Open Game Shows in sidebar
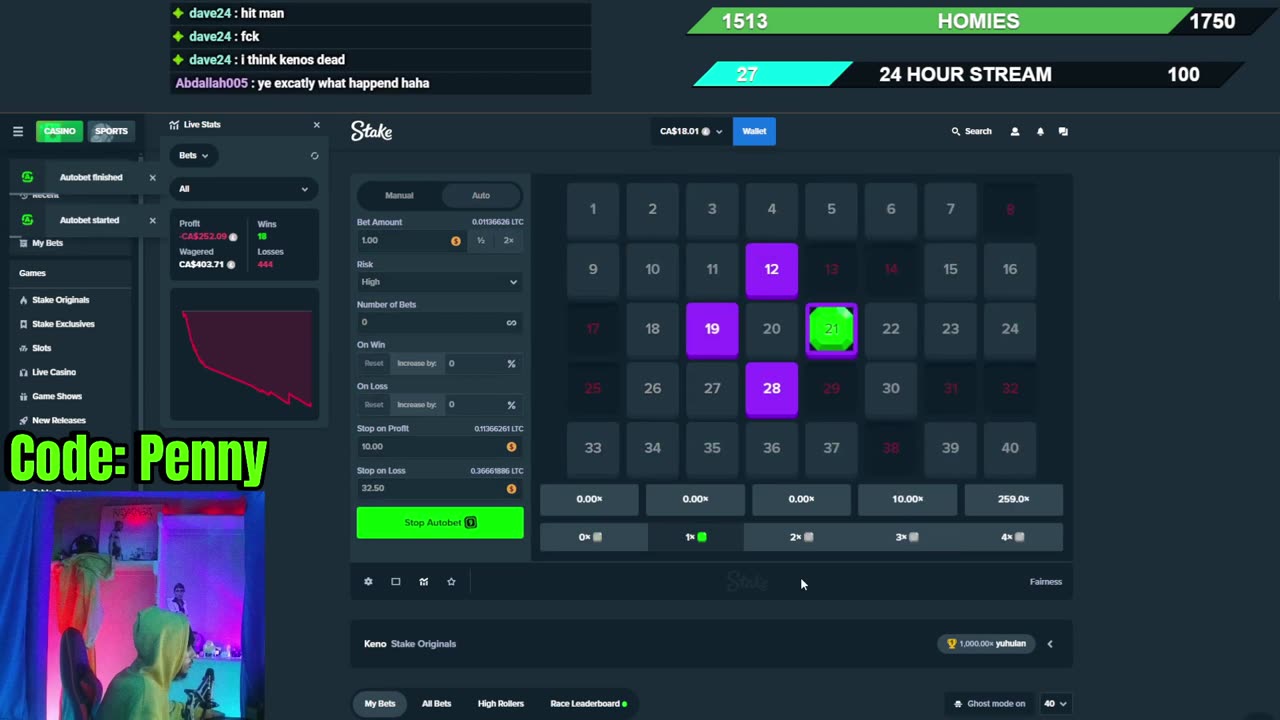The height and width of the screenshot is (720, 1280). pyautogui.click(x=57, y=396)
